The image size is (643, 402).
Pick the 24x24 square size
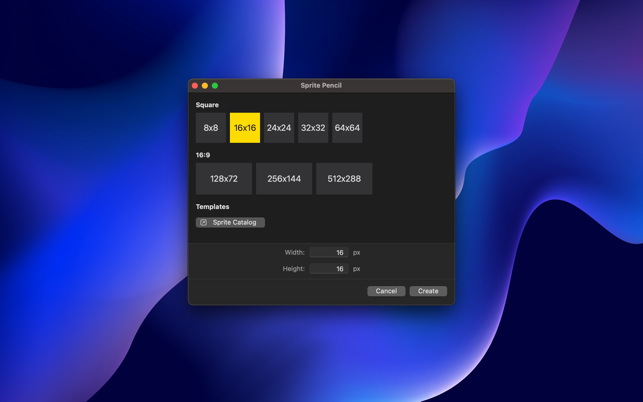279,128
